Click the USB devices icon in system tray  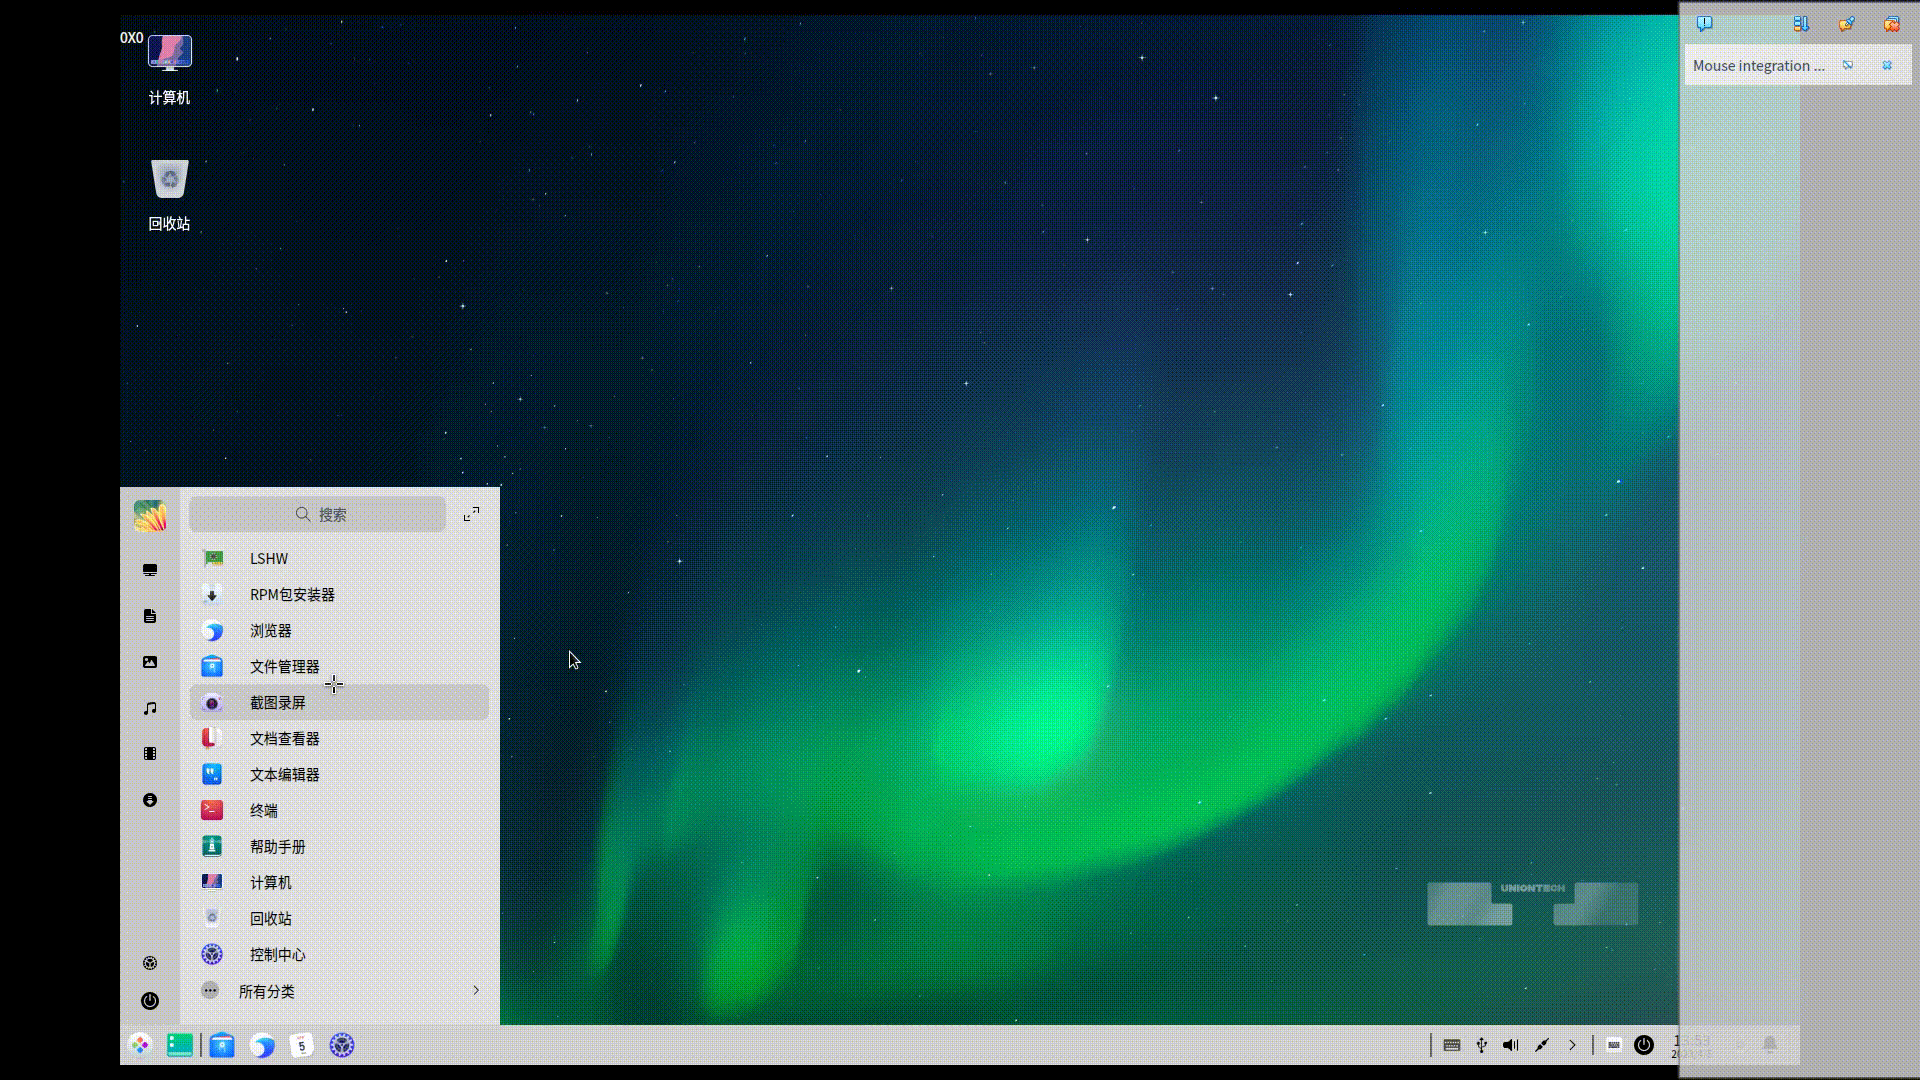click(1481, 1045)
